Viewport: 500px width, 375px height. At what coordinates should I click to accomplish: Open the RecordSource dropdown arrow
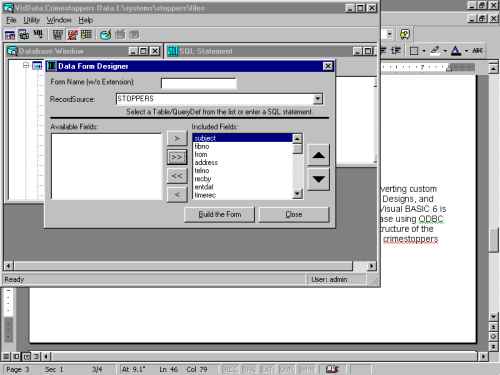pos(318,99)
